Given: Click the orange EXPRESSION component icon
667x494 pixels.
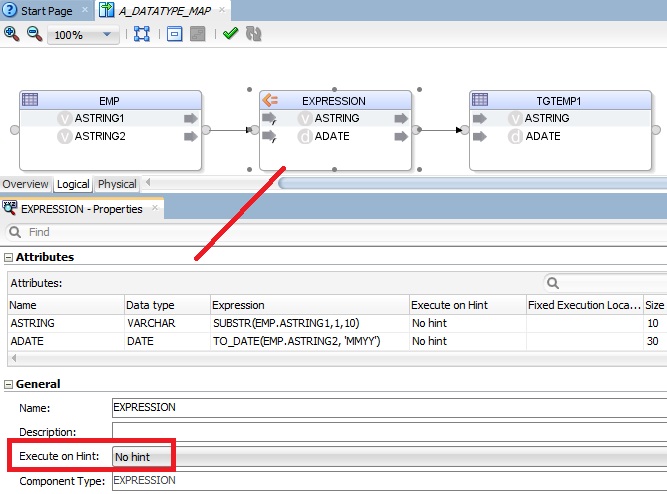Looking at the screenshot, I should (x=270, y=100).
